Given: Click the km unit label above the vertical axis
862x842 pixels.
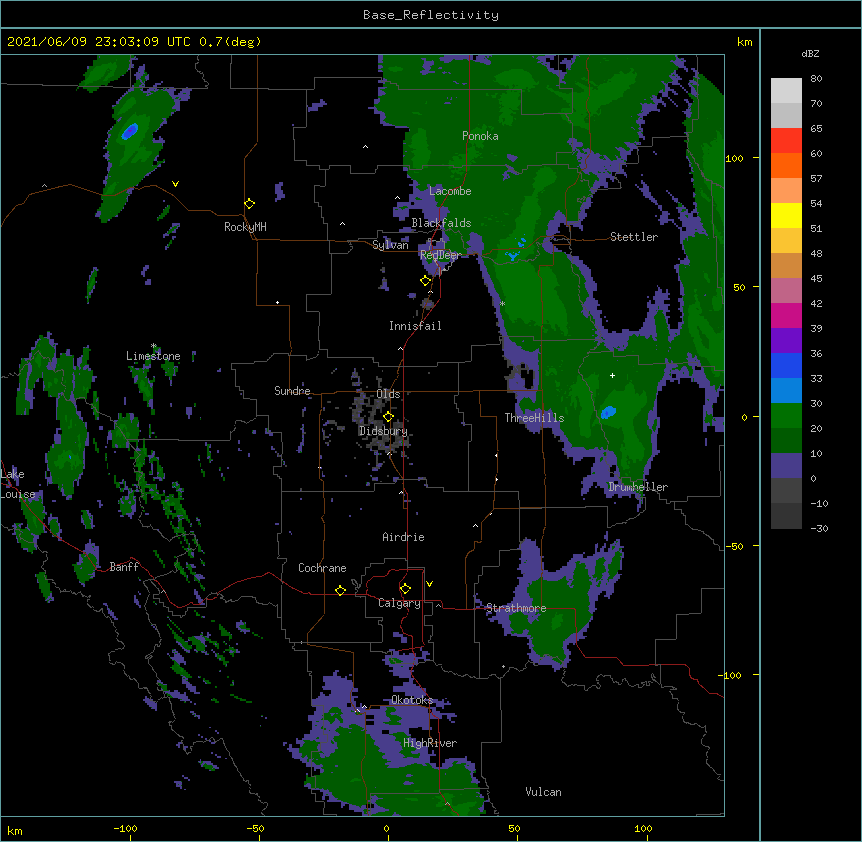Looking at the screenshot, I should coord(744,42).
